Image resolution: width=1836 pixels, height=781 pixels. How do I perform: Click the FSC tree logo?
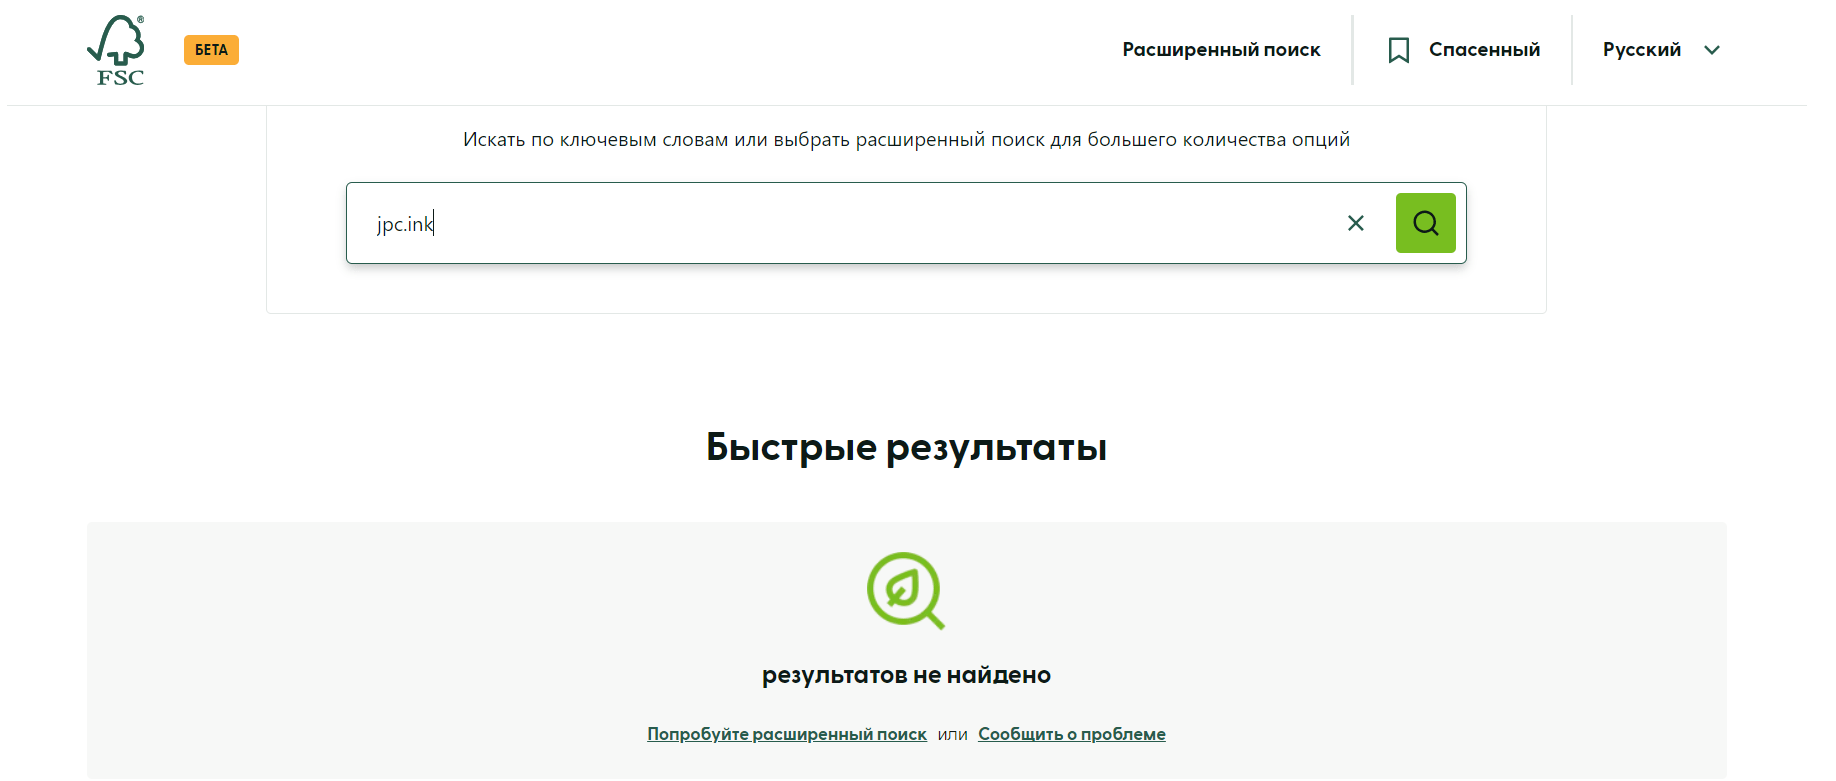[x=117, y=40]
